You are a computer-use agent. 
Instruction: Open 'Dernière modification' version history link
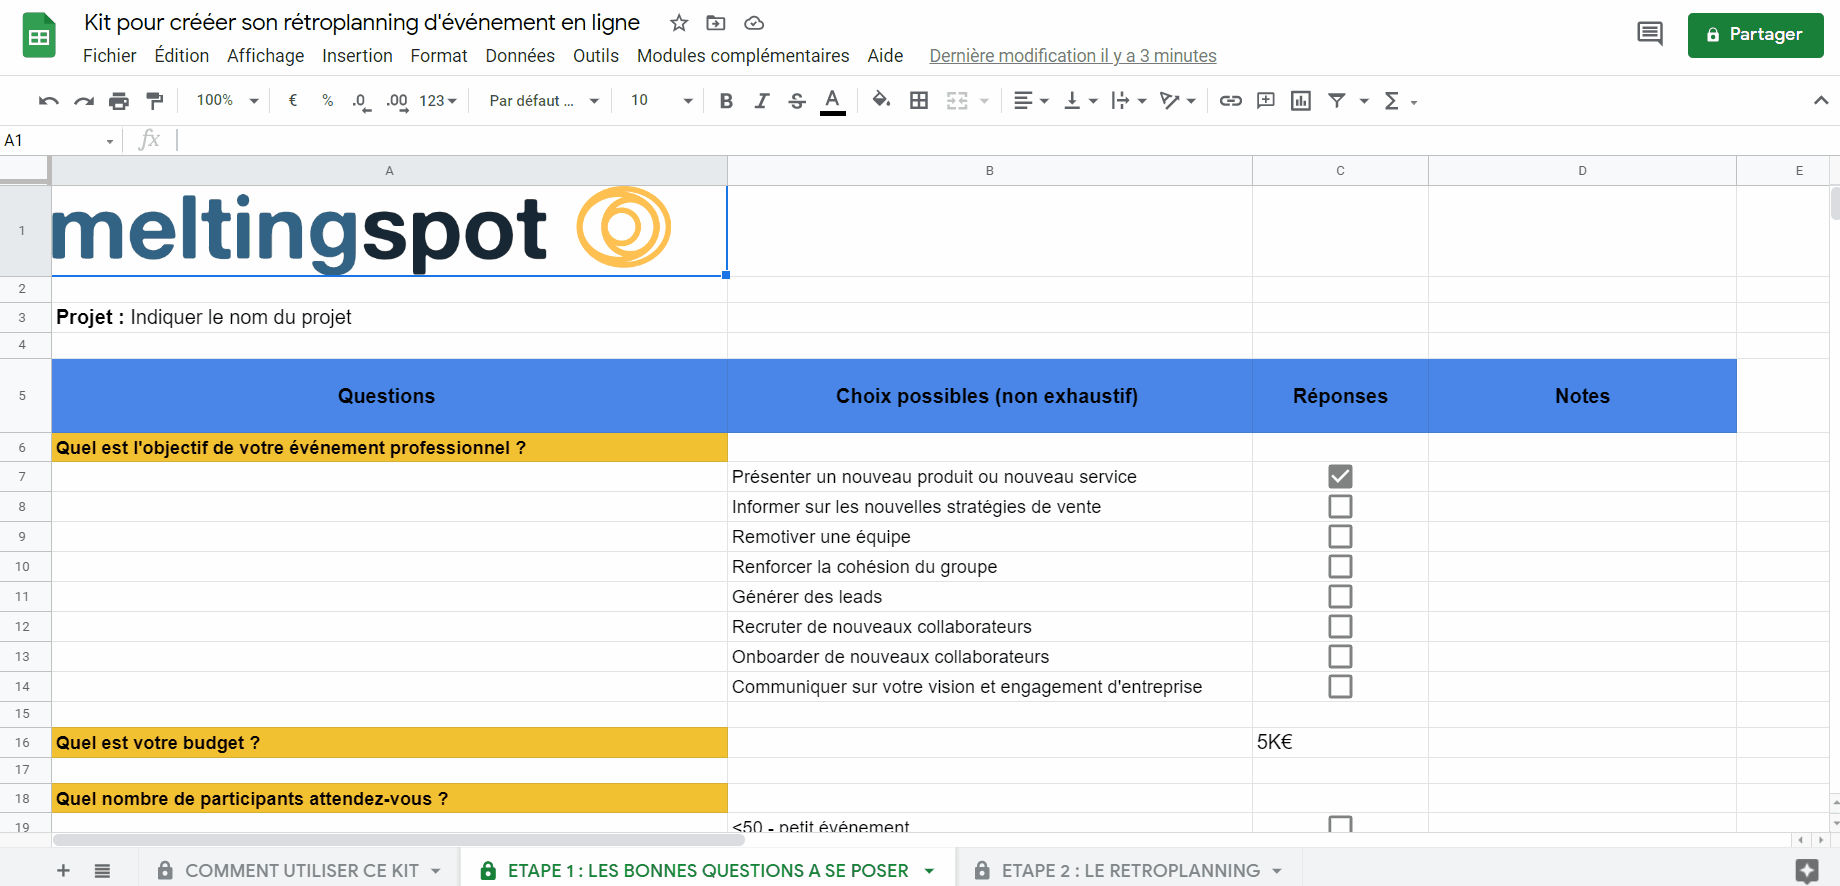tap(1073, 56)
